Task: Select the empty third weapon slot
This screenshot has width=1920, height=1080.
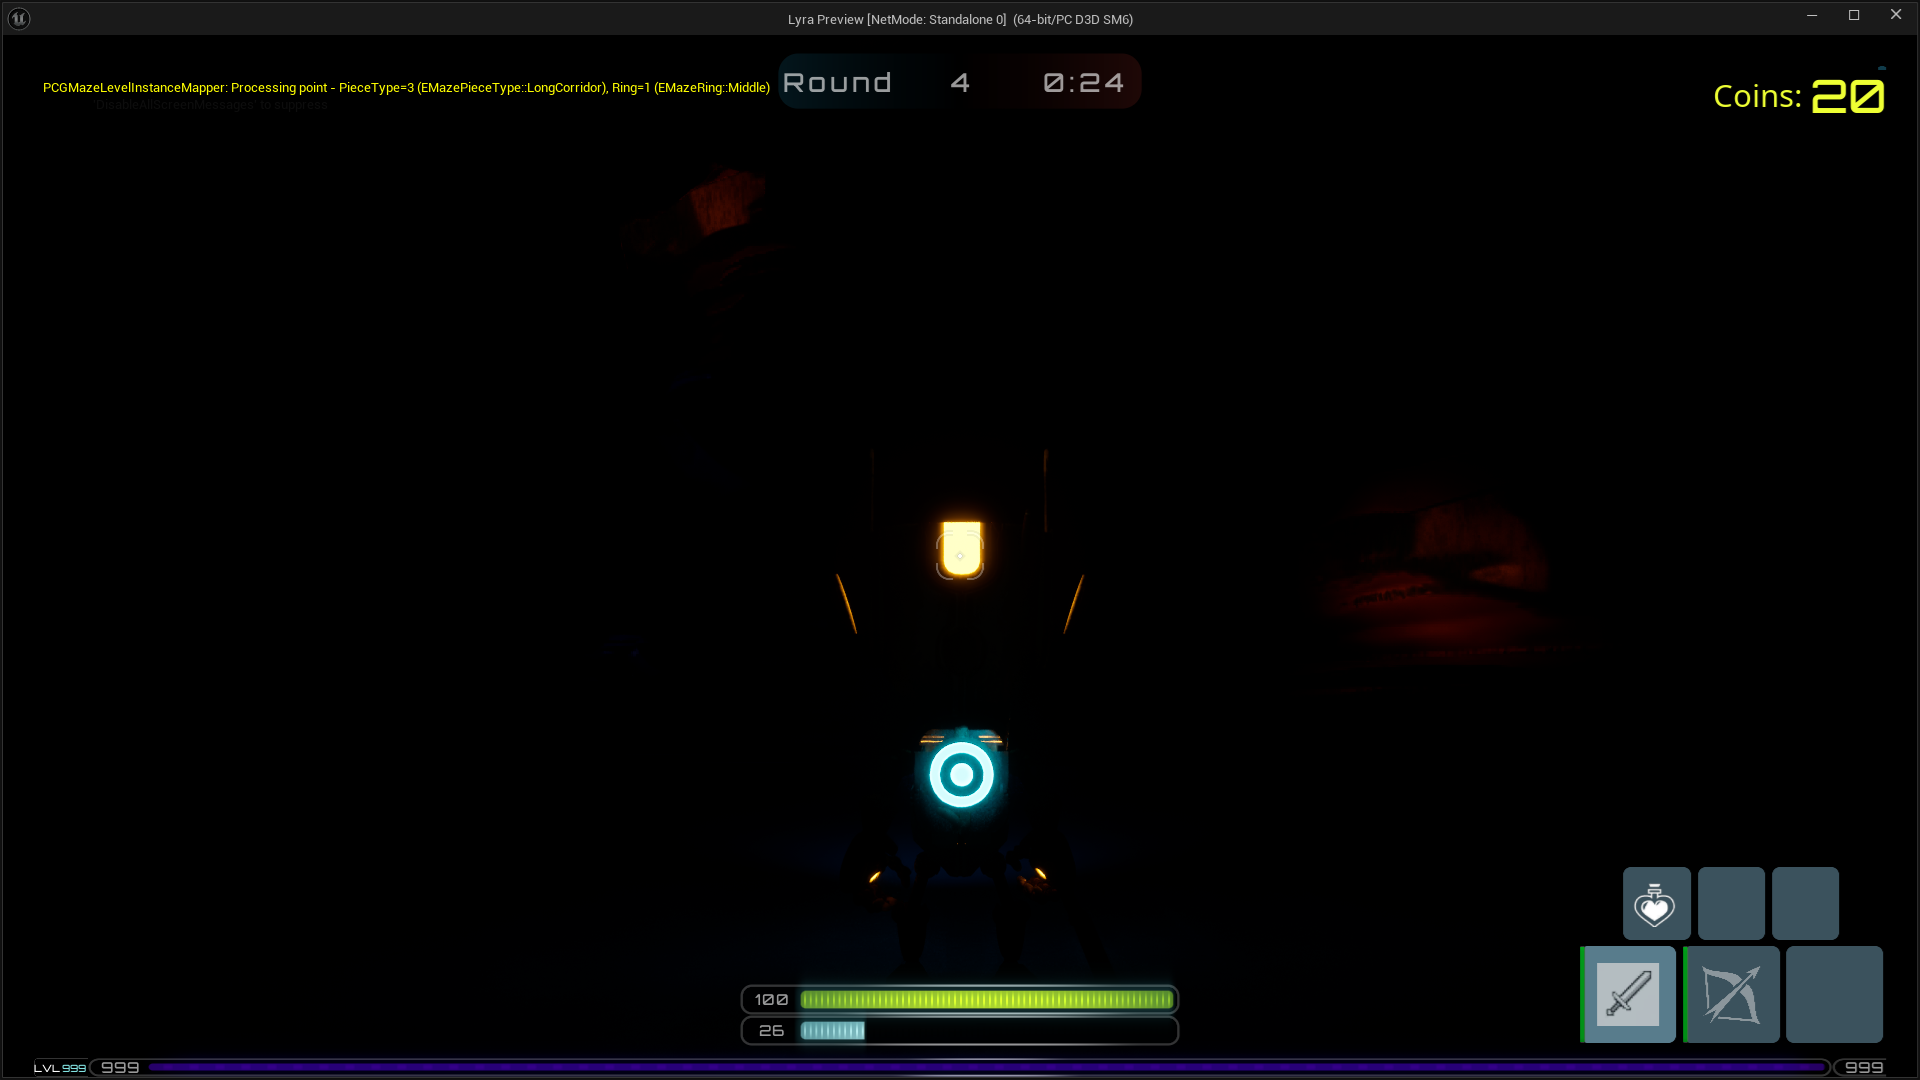Action: tap(1834, 994)
